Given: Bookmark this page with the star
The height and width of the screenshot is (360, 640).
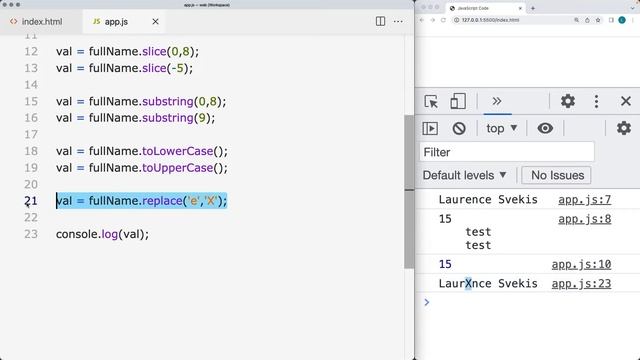Looking at the screenshot, I should [x=598, y=20].
